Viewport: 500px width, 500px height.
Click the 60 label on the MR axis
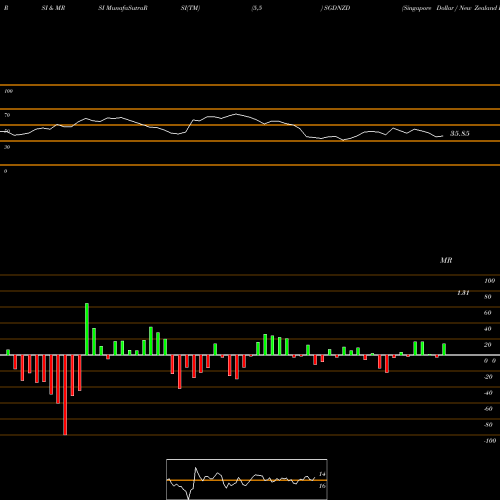point(488,313)
